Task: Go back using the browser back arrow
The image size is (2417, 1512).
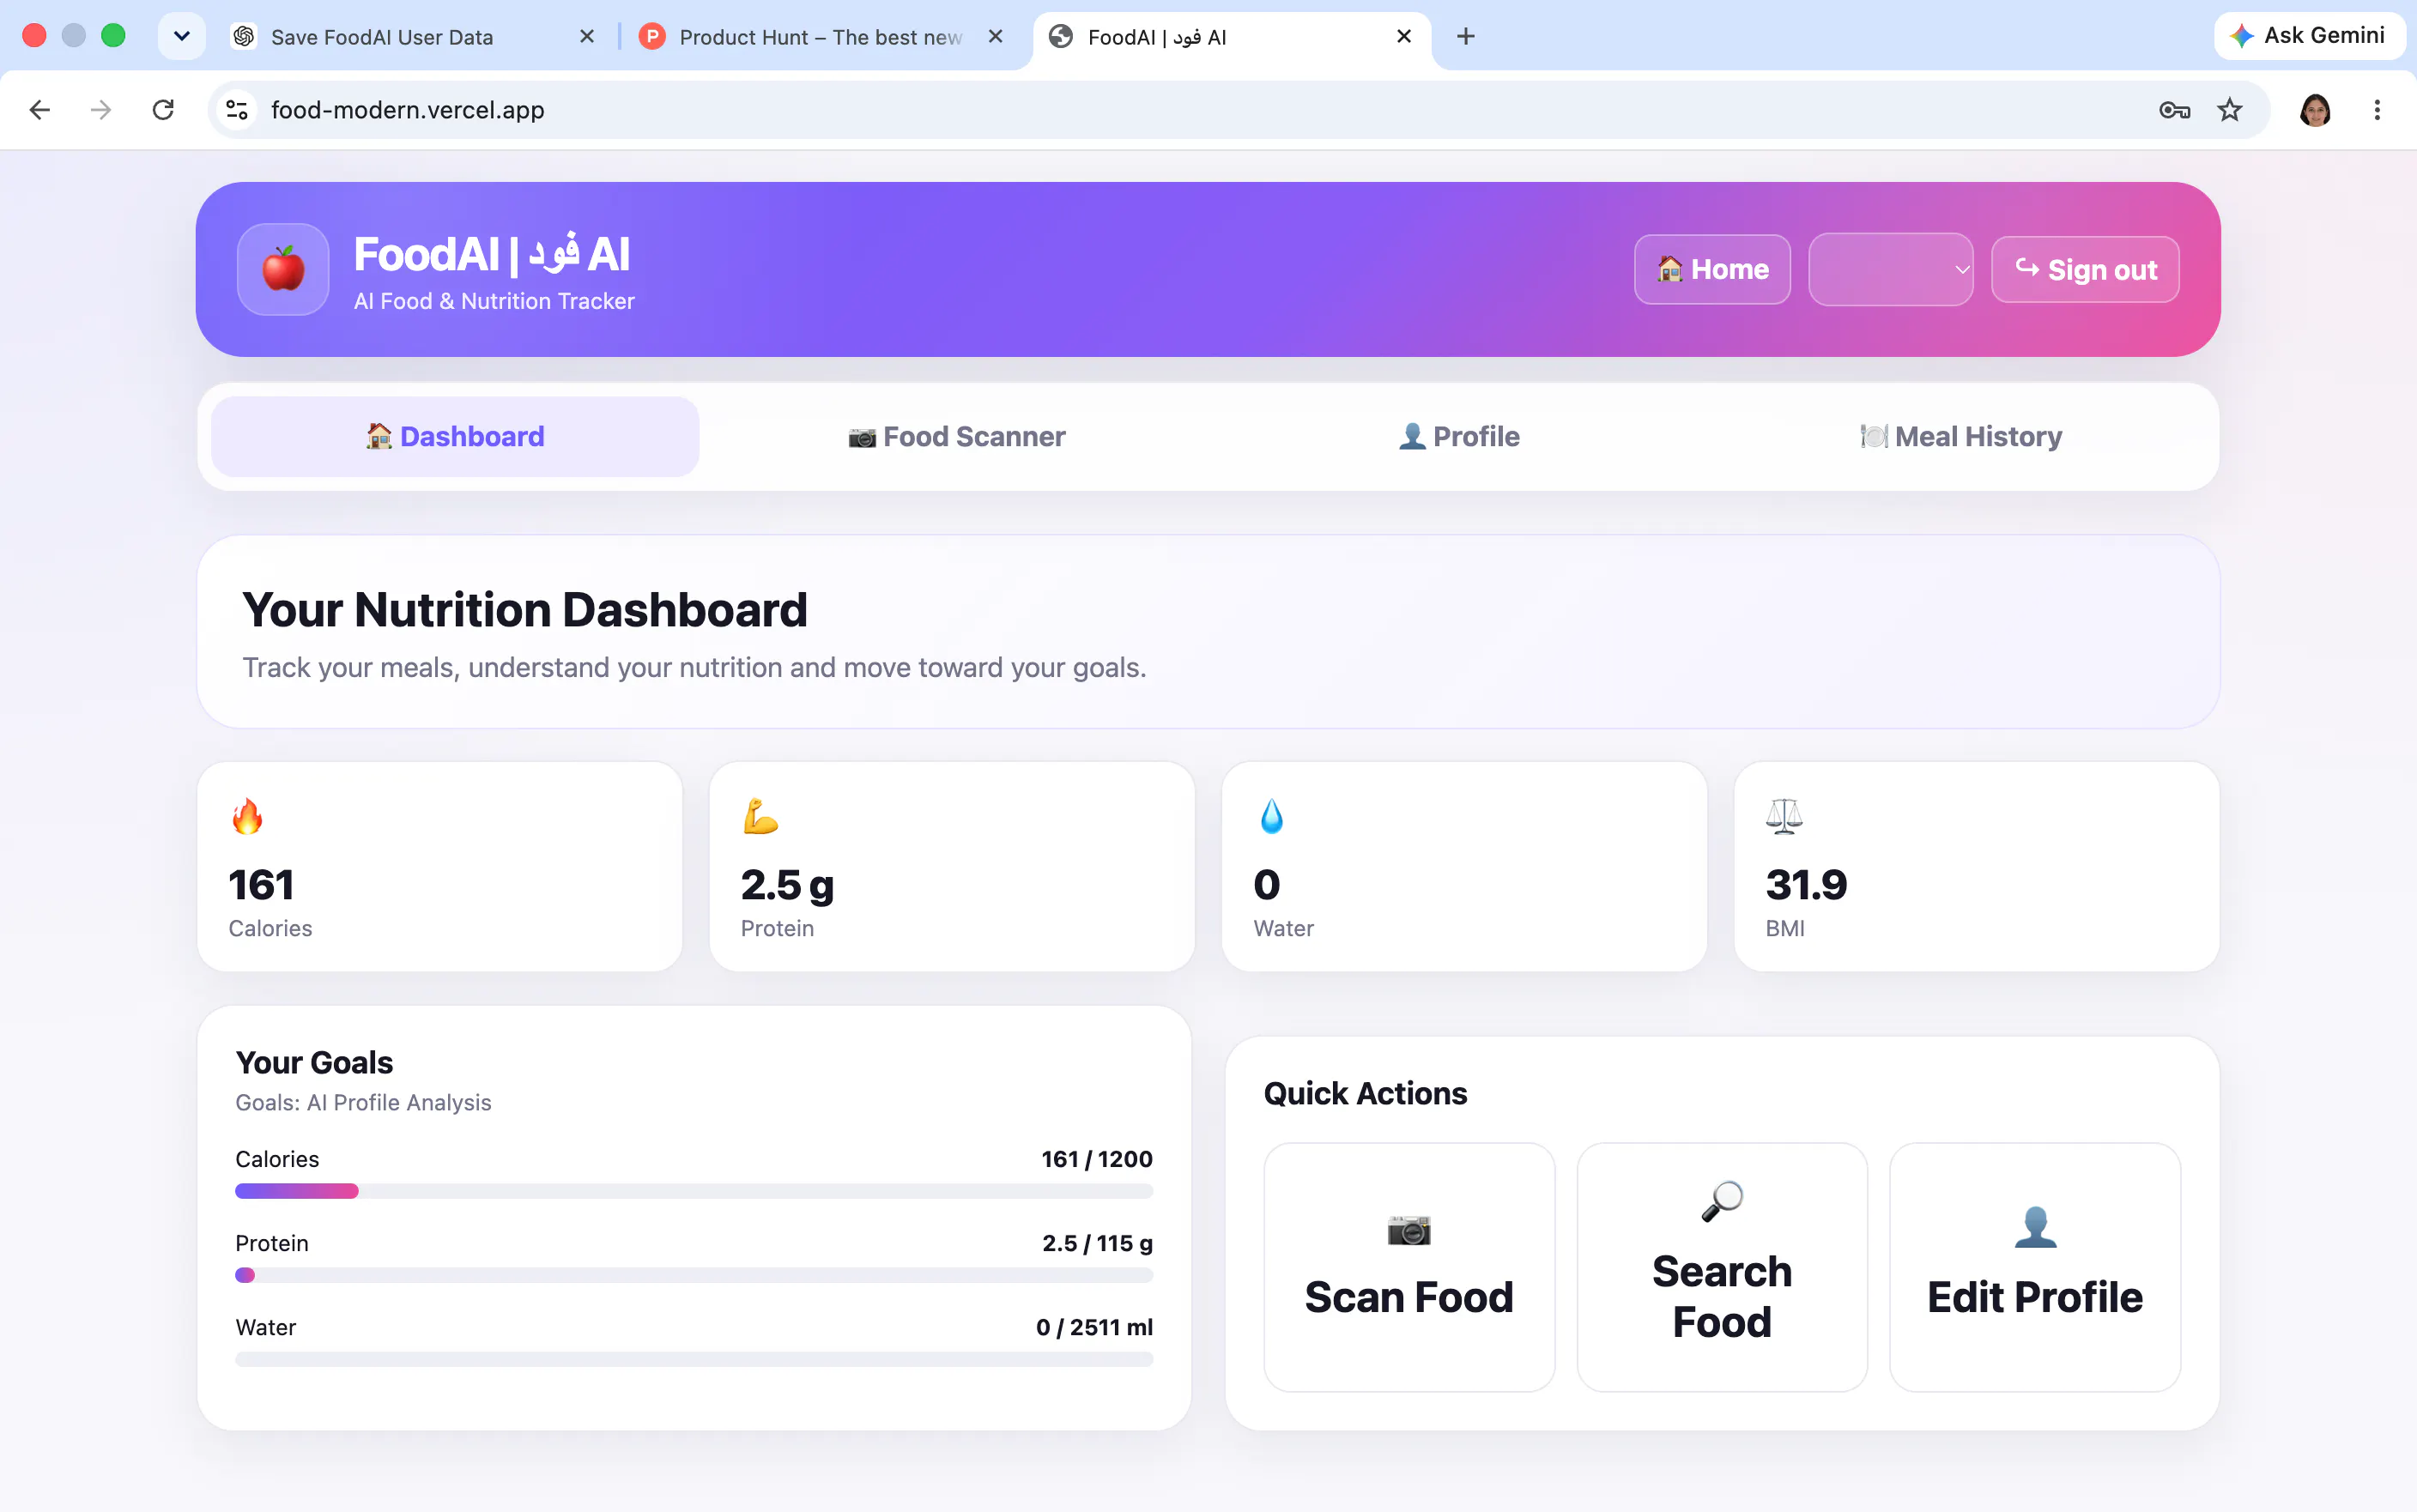Action: click(40, 110)
